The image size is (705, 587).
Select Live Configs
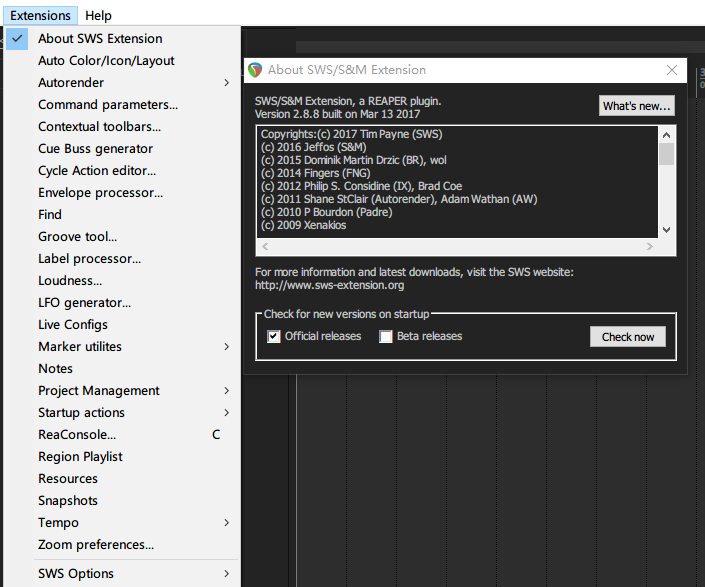pos(122,325)
